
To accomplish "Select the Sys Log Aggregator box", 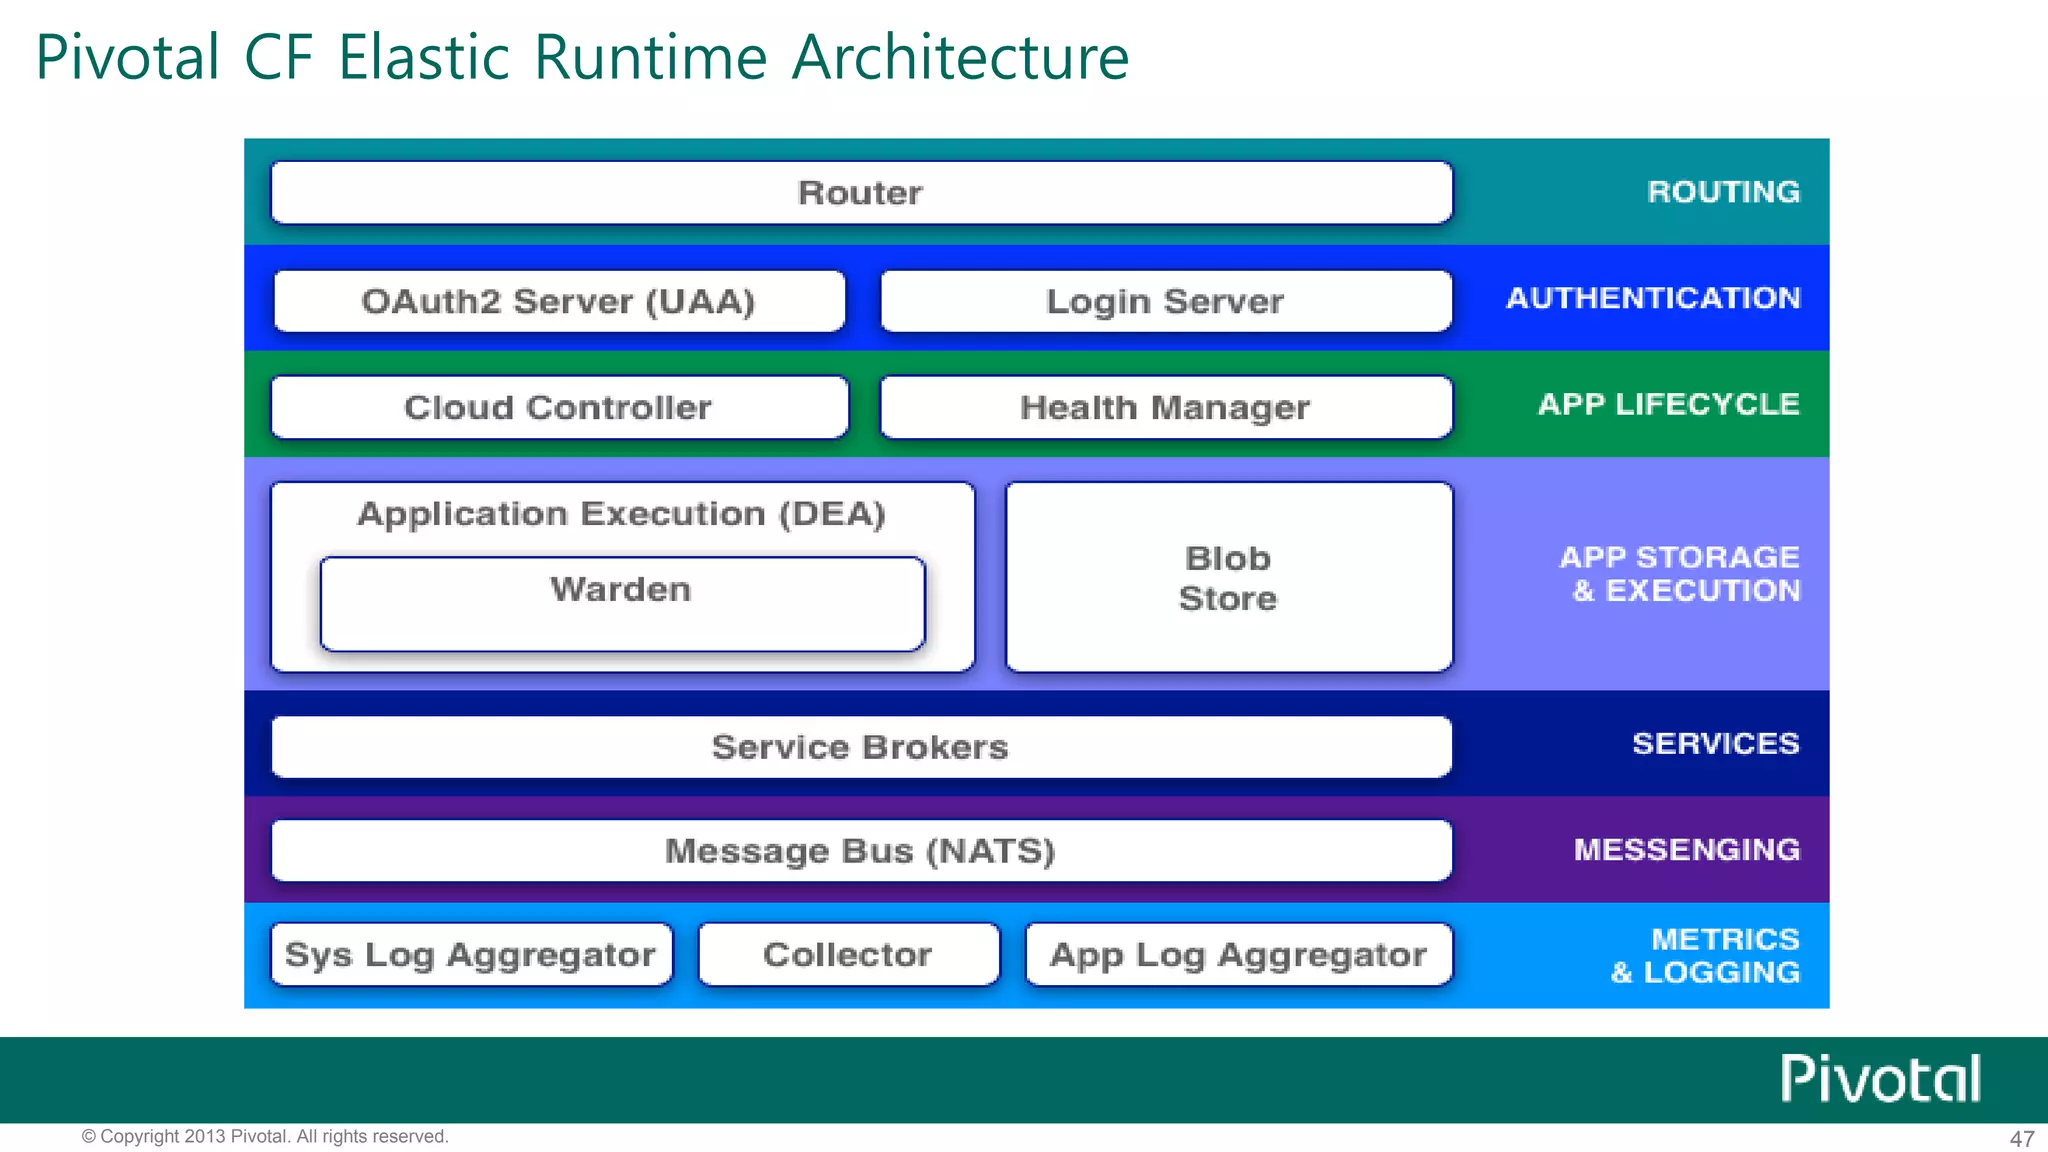I will pos(470,954).
